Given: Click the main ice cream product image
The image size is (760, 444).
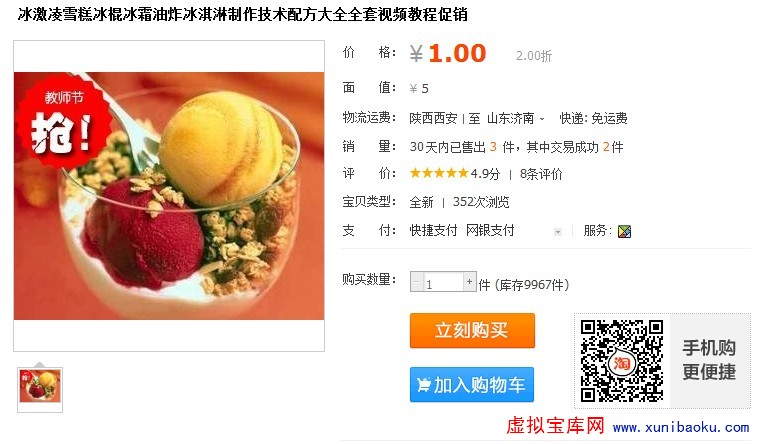Looking at the screenshot, I should (169, 196).
